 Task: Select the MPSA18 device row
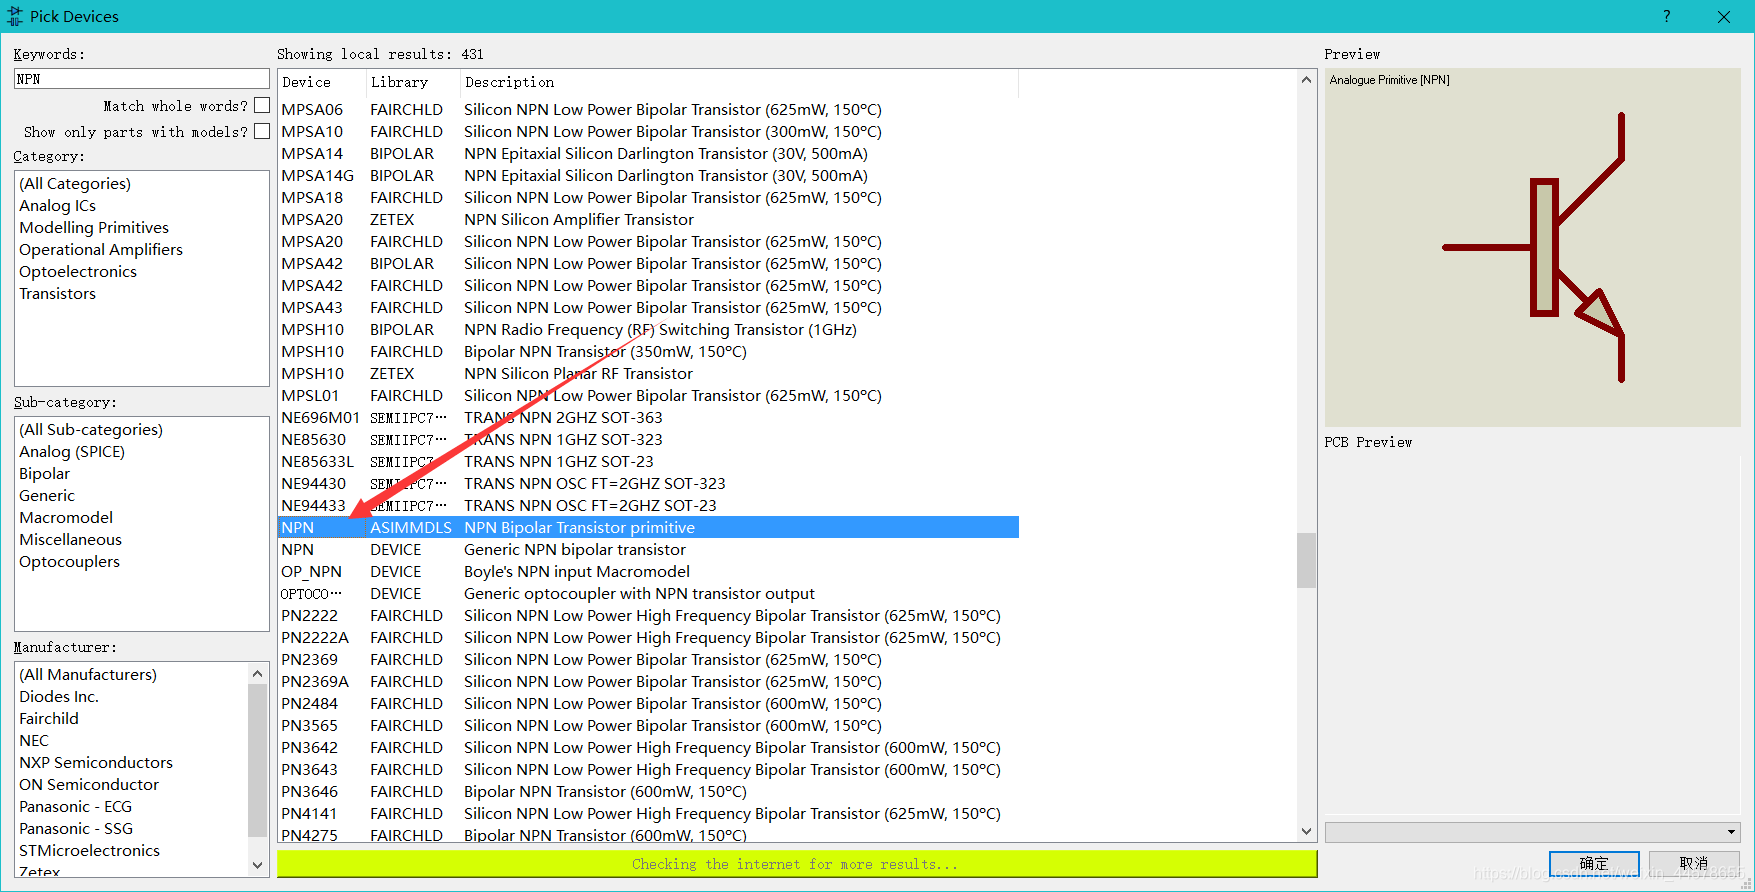pyautogui.click(x=648, y=197)
